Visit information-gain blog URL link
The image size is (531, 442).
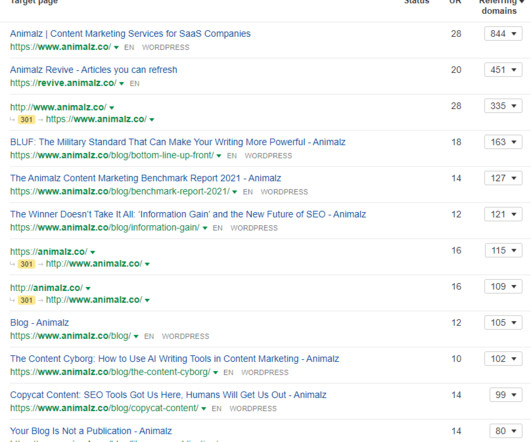tap(105, 228)
